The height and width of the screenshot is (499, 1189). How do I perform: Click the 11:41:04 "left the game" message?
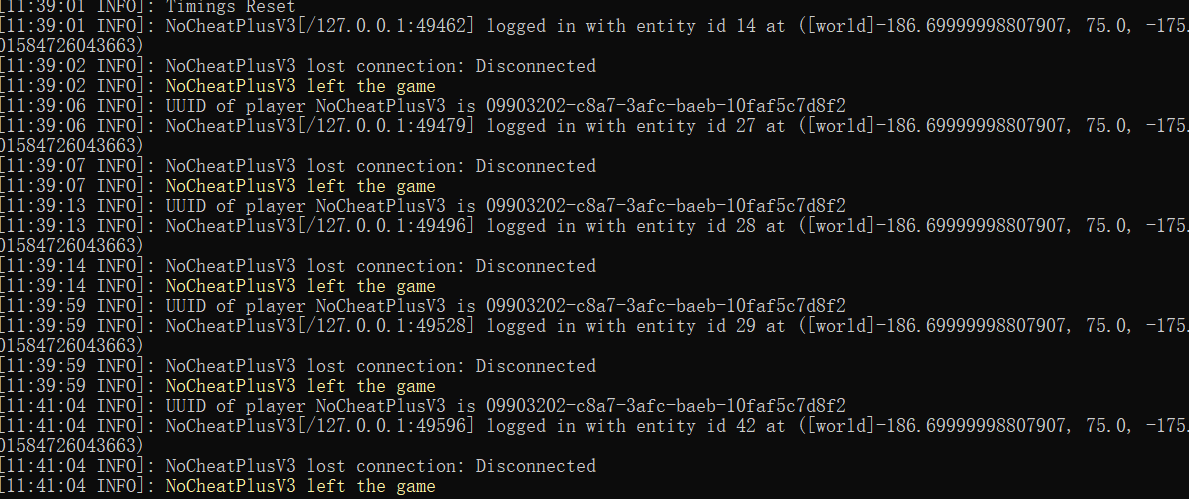(x=300, y=486)
